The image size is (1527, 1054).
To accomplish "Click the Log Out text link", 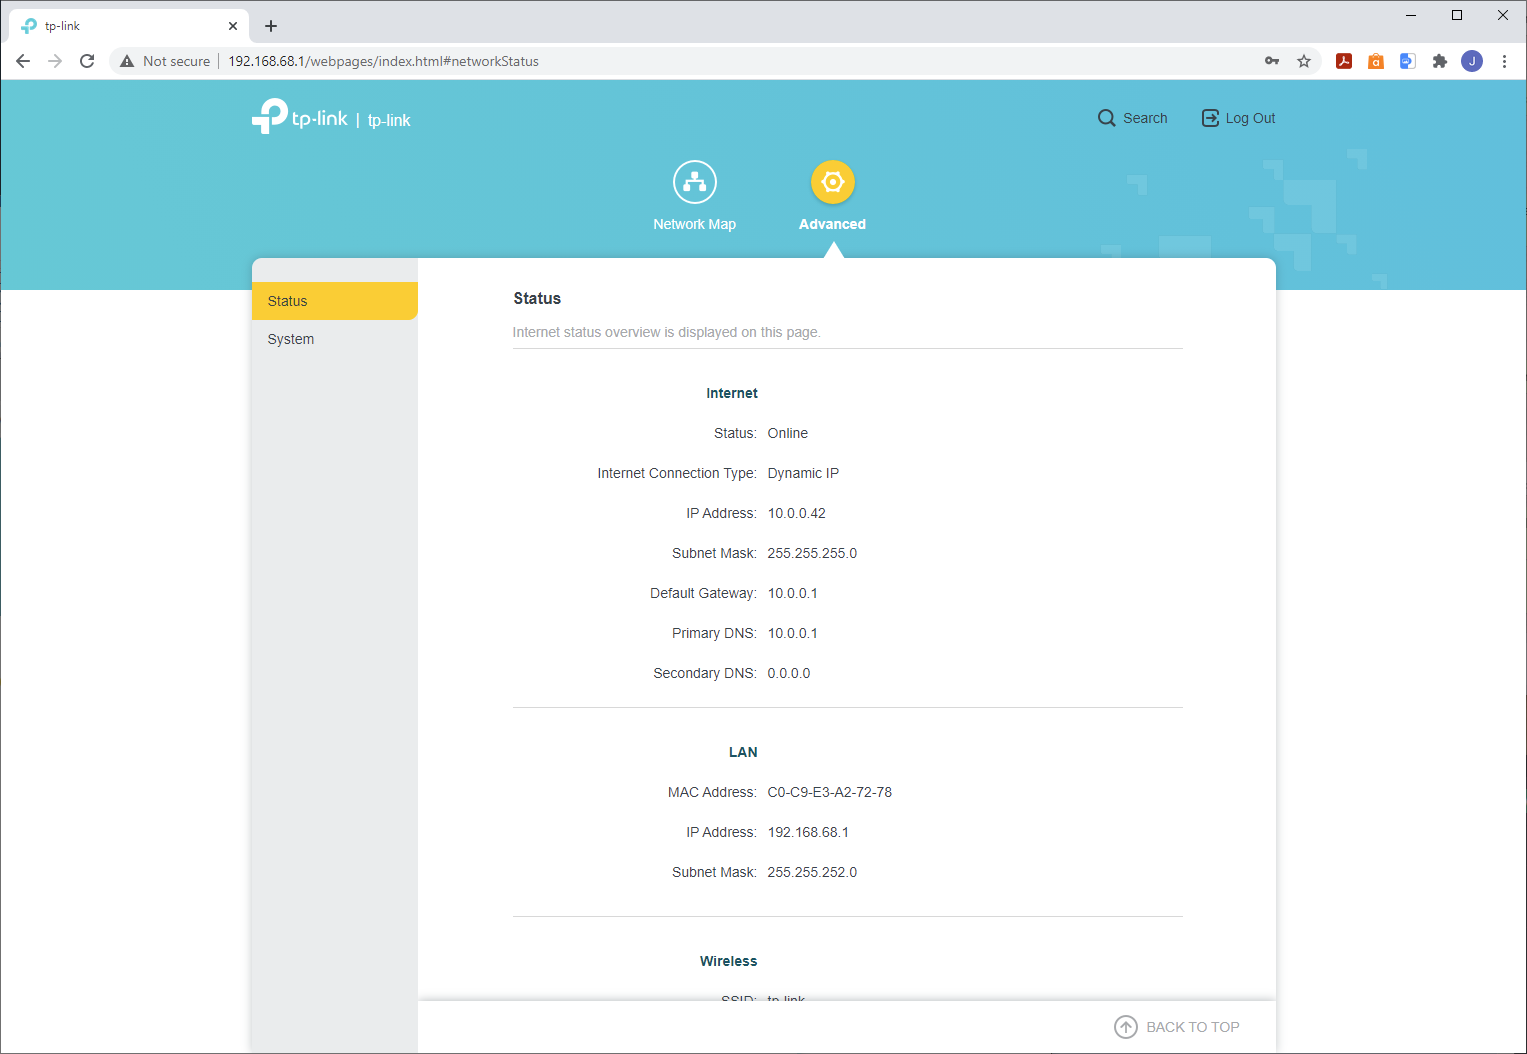I will (1251, 118).
